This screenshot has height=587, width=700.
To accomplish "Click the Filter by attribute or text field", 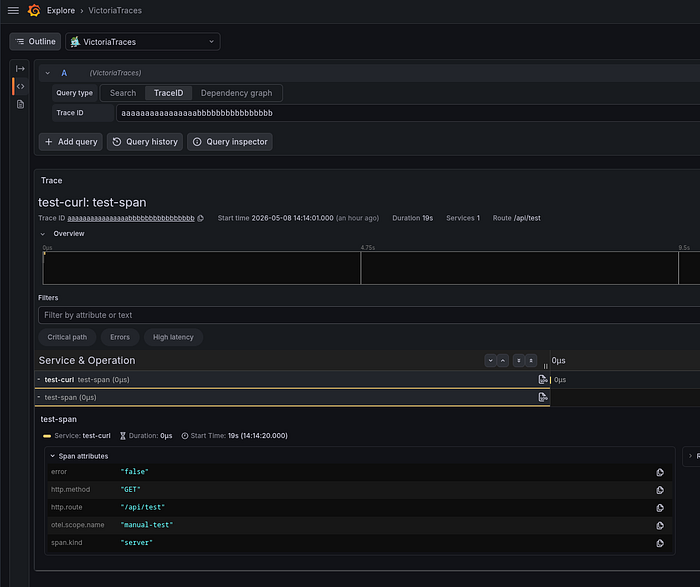I will pyautogui.click(x=369, y=315).
